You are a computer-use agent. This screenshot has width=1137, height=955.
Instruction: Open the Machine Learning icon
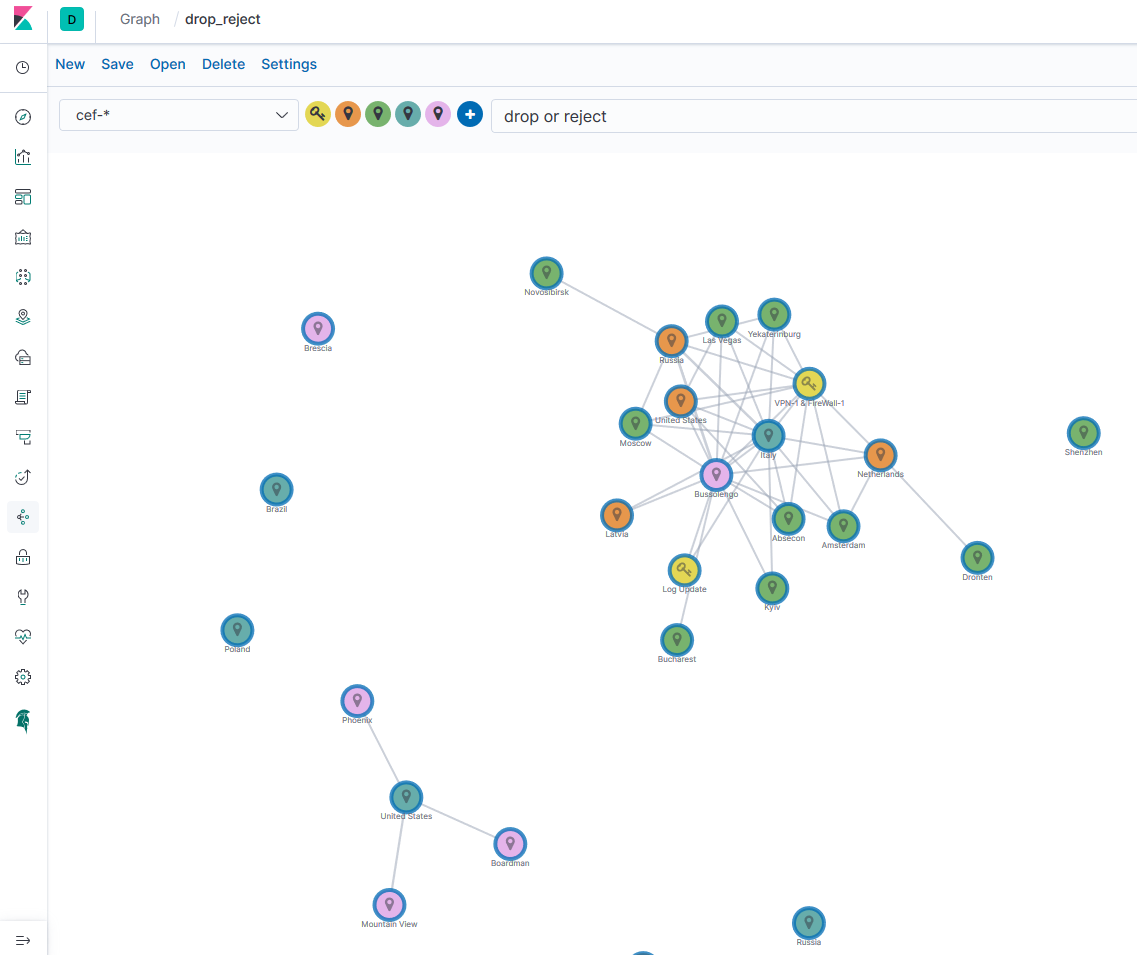tap(22, 277)
